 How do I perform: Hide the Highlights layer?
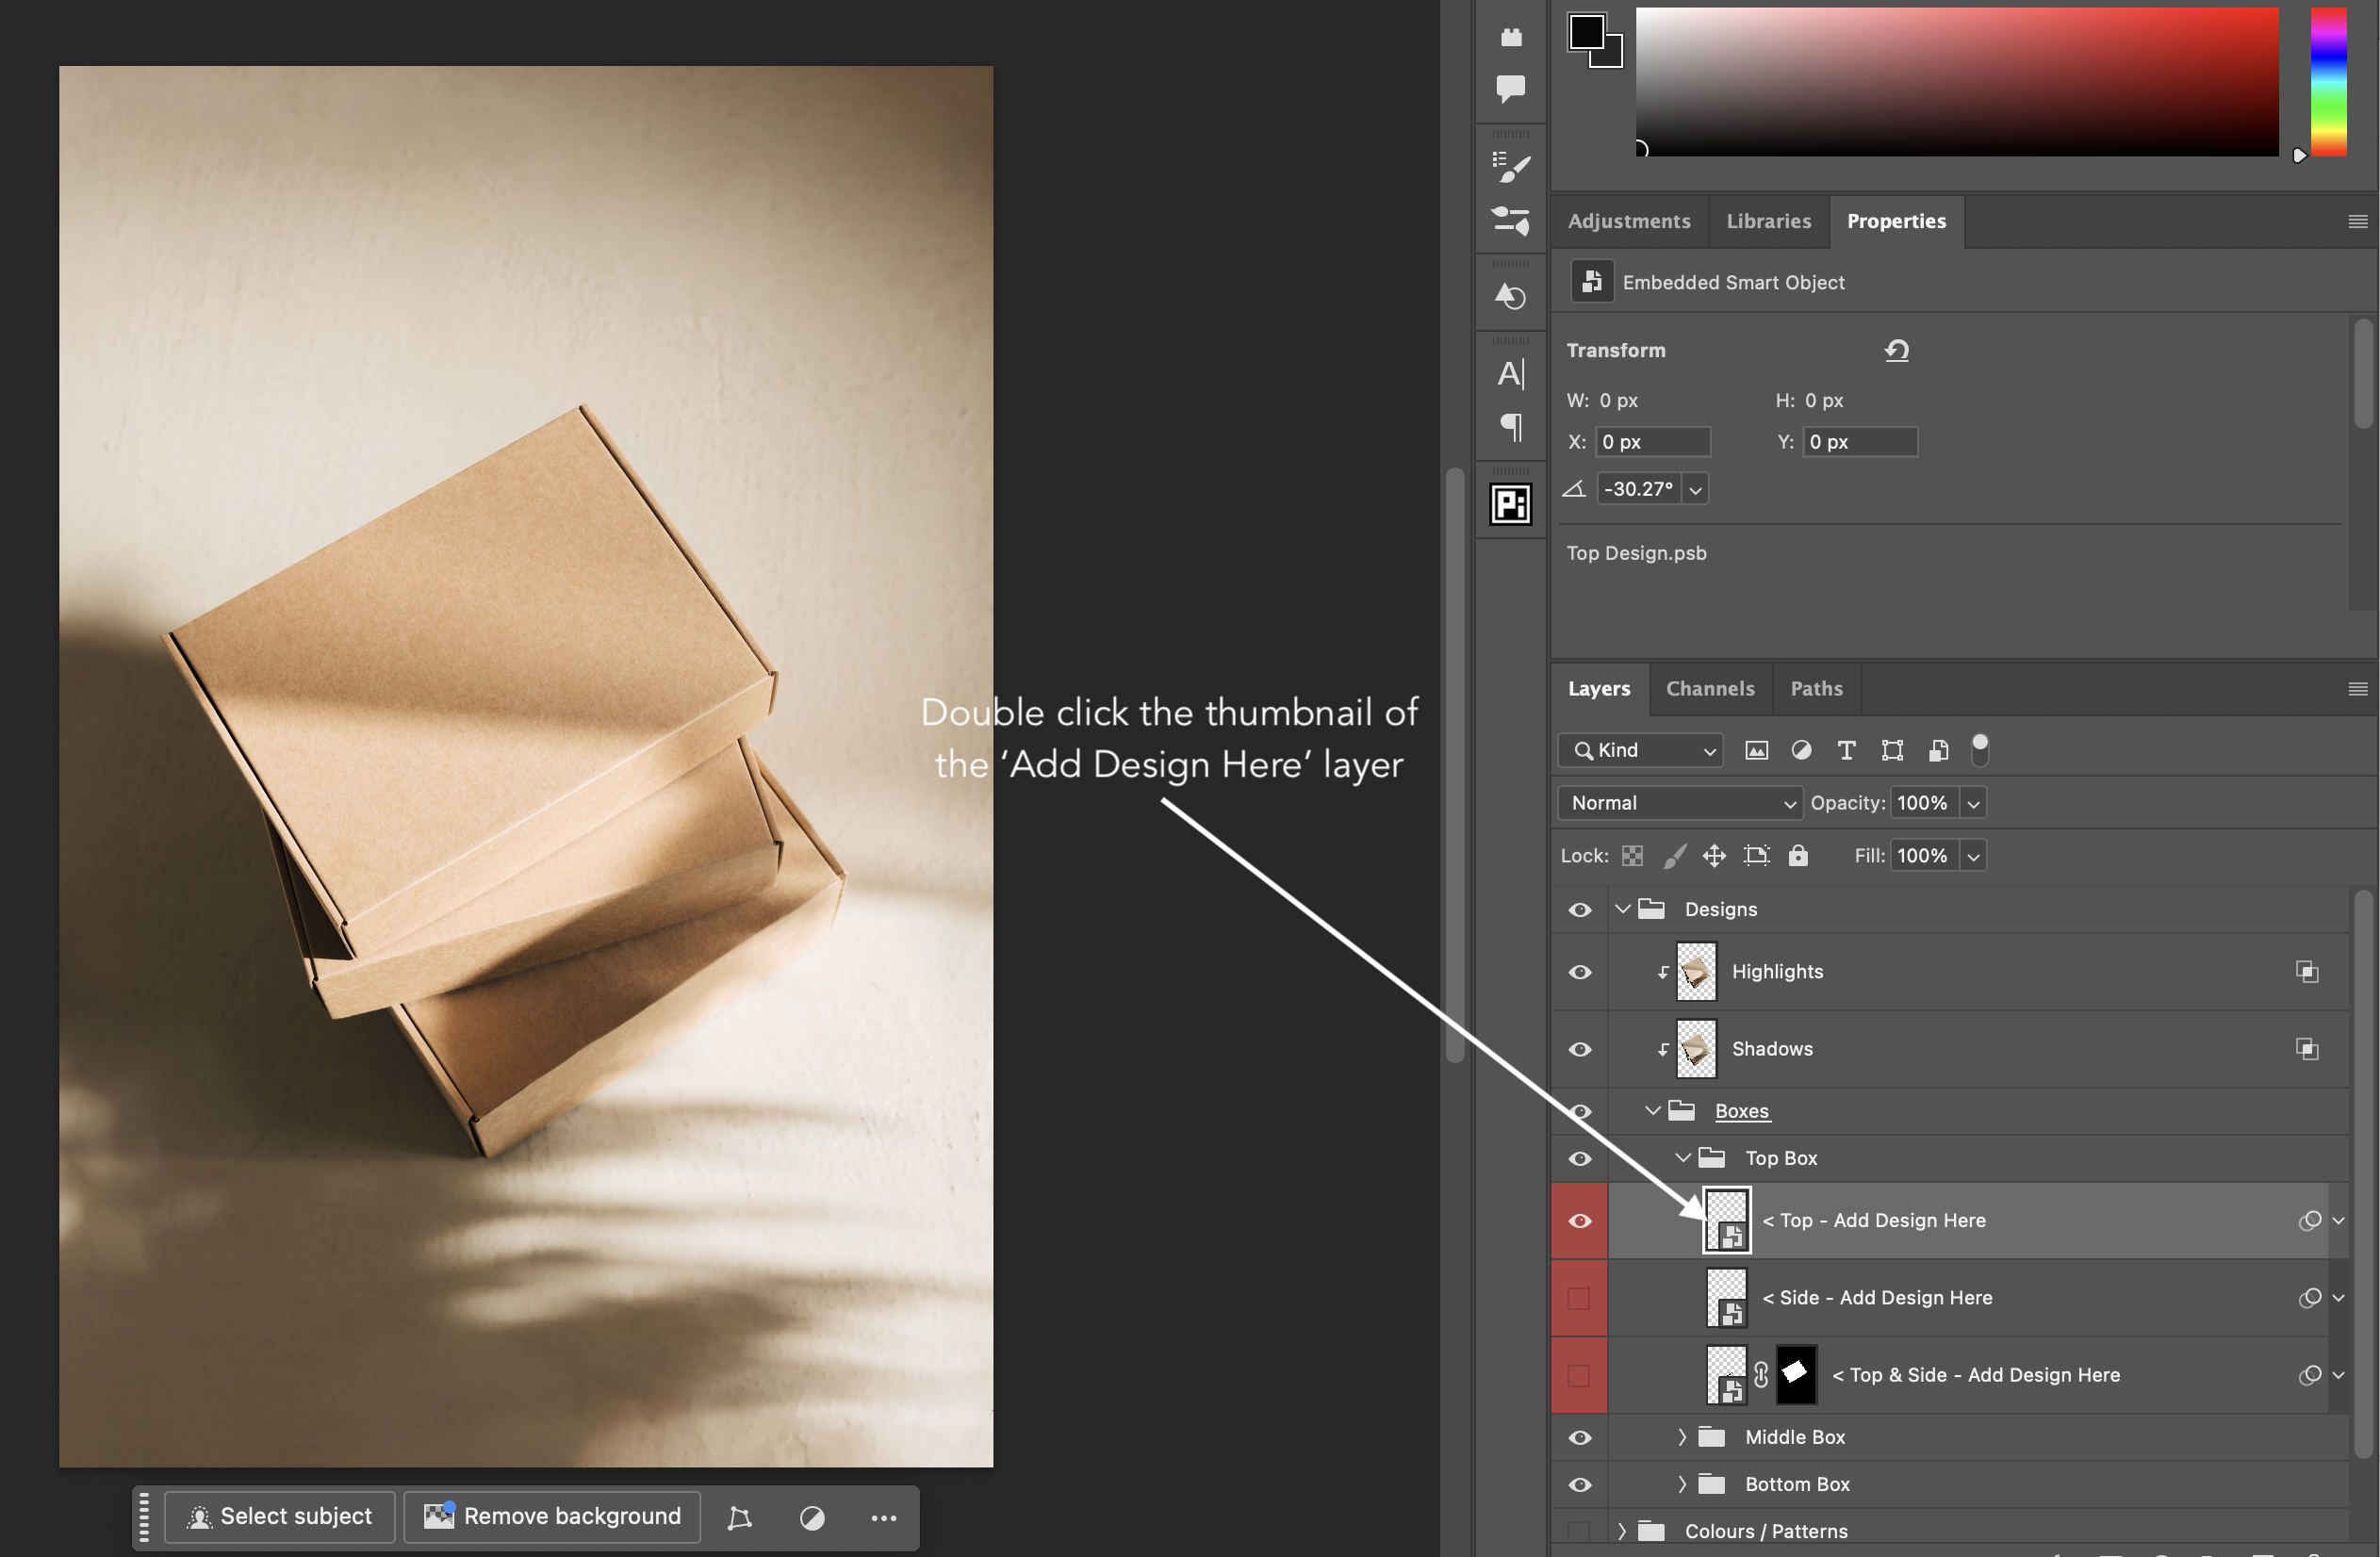coord(1579,971)
